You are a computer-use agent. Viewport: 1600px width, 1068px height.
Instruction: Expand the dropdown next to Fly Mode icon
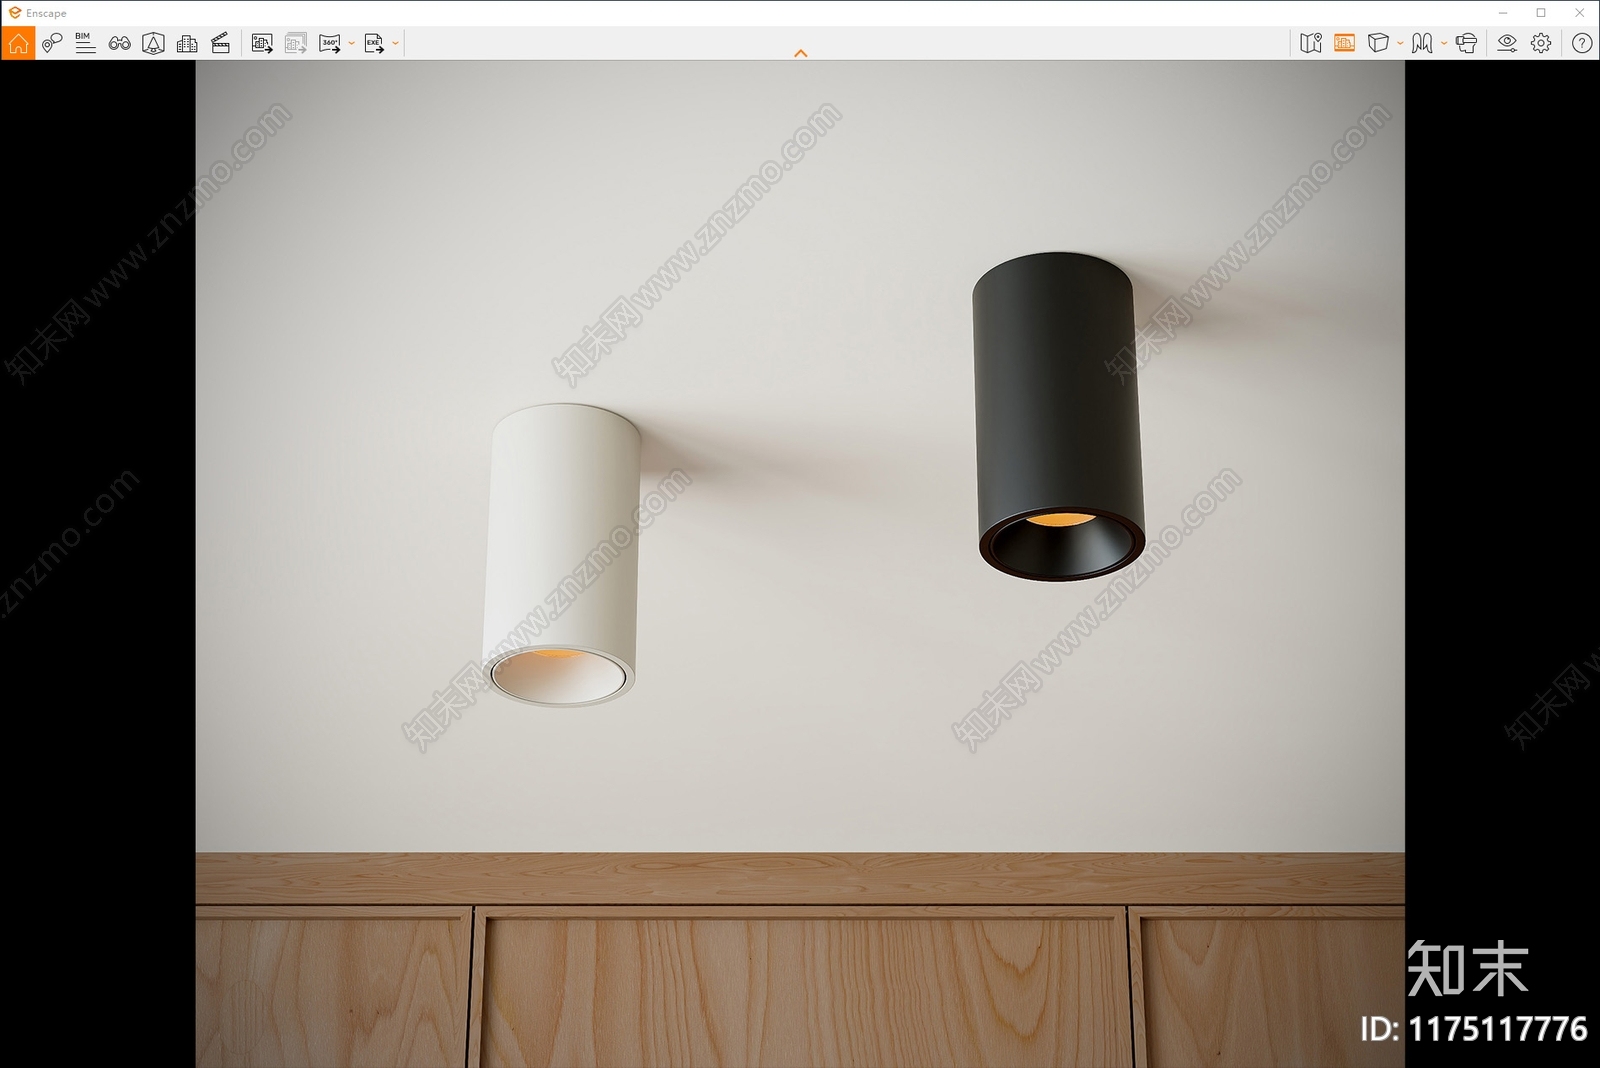coord(1444,43)
